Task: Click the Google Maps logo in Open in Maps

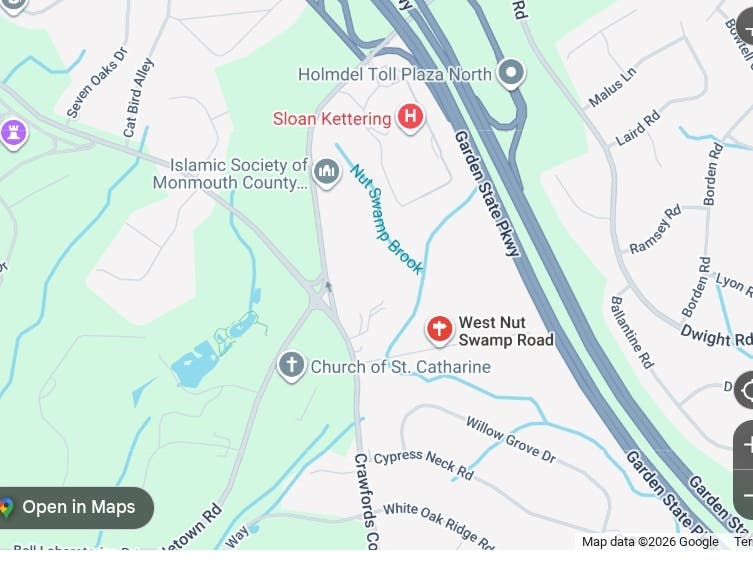Action: 7,507
